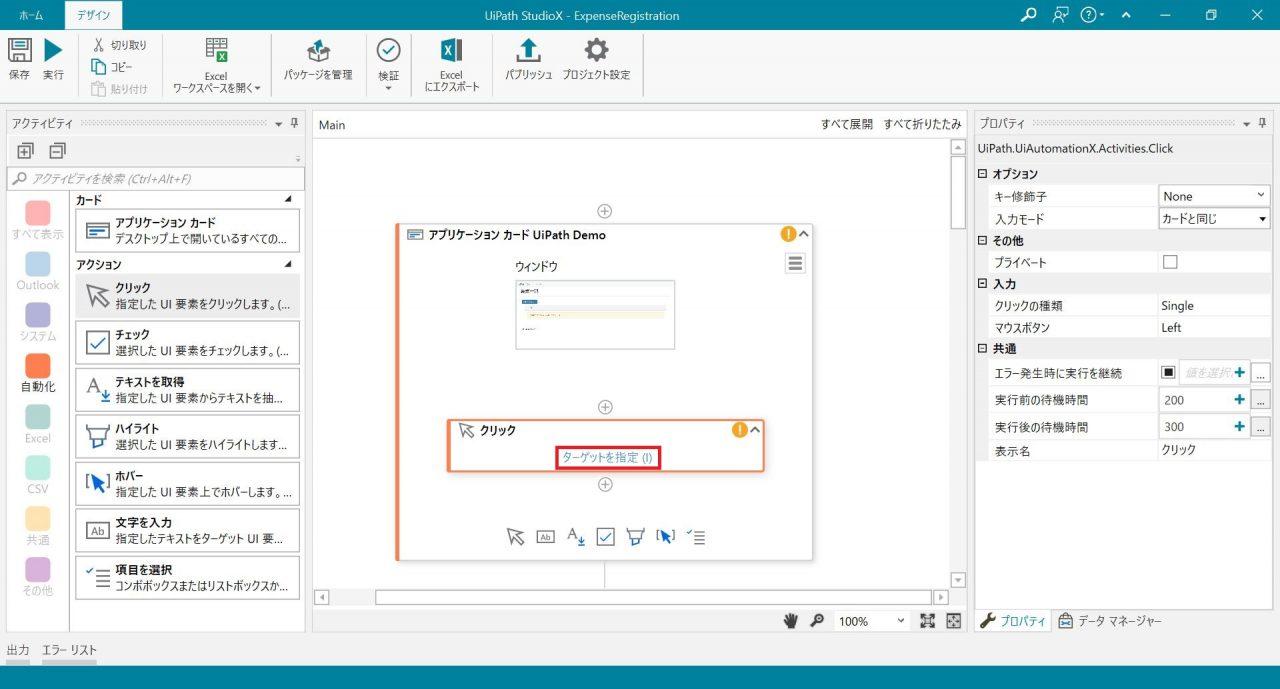Select the CSV category in sidebar
1280x689 pixels.
click(37, 475)
